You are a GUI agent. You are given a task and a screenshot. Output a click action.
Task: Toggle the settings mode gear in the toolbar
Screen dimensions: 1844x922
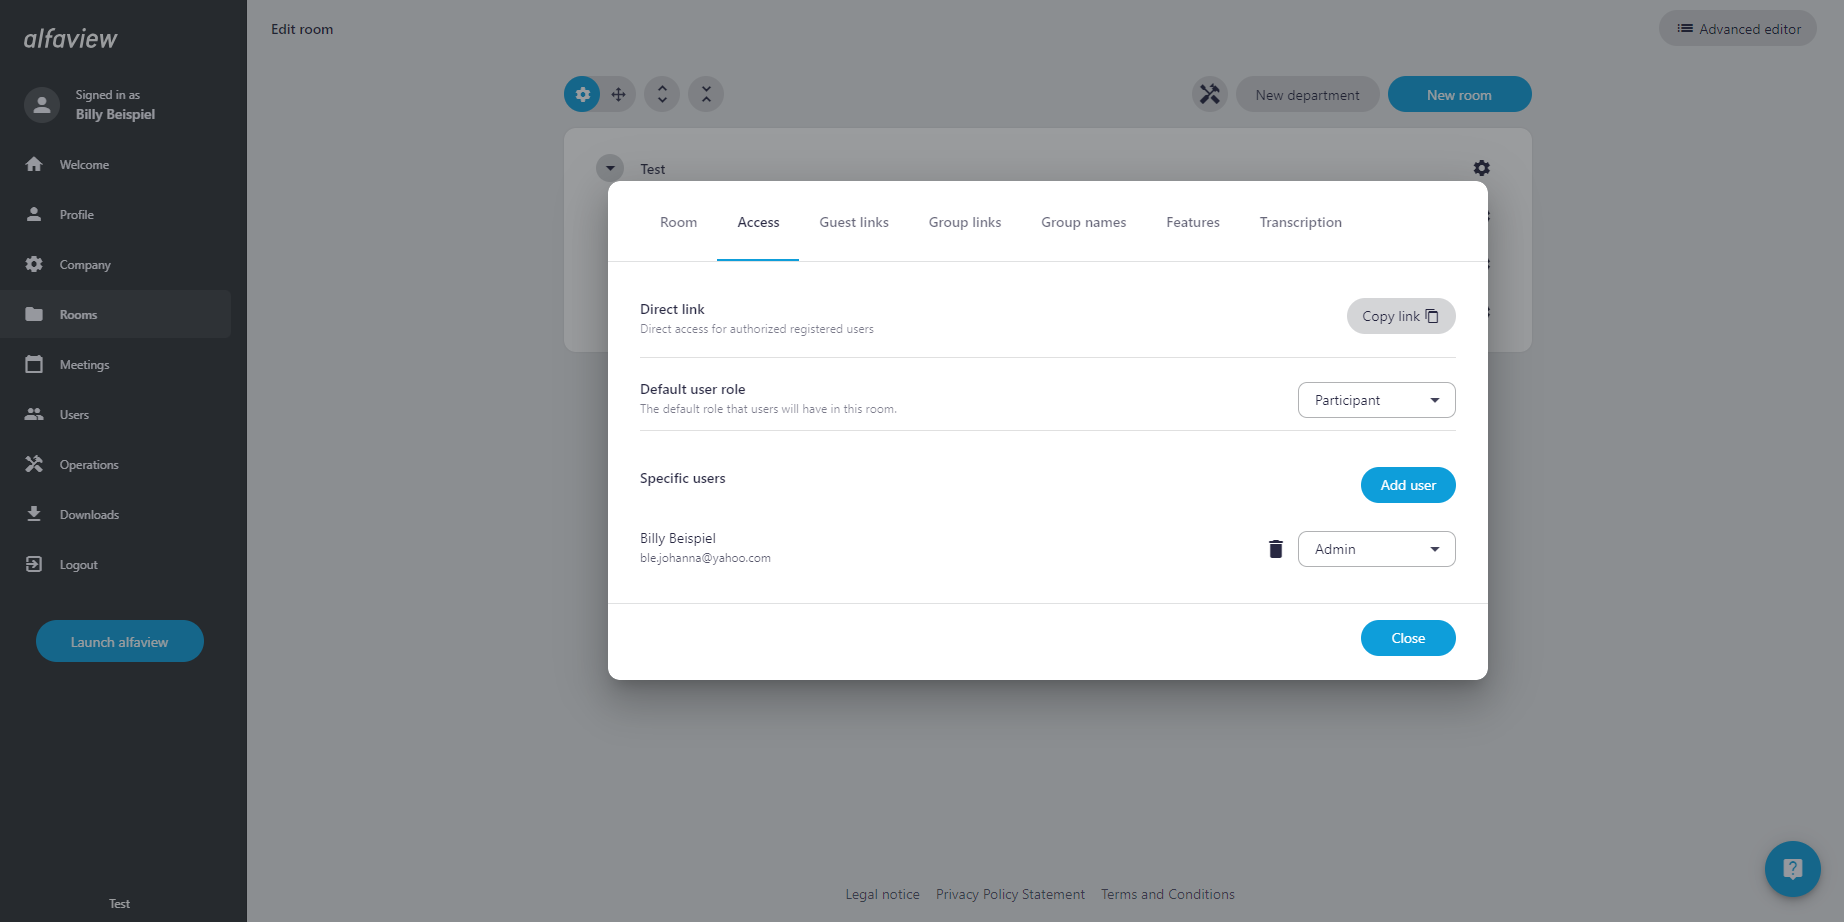point(582,95)
